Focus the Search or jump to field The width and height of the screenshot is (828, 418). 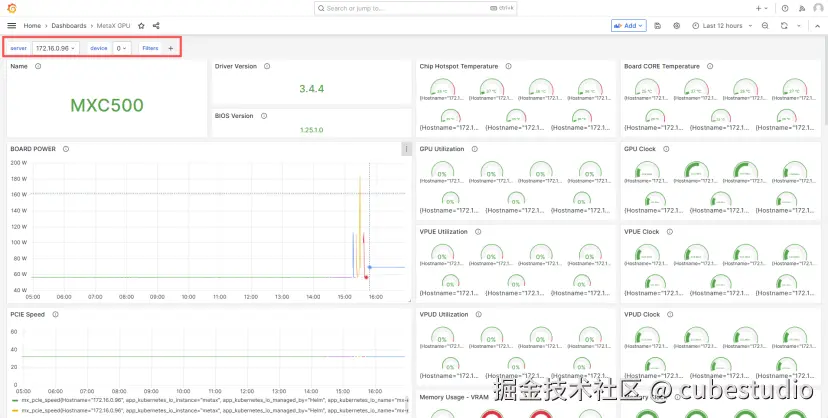point(416,8)
